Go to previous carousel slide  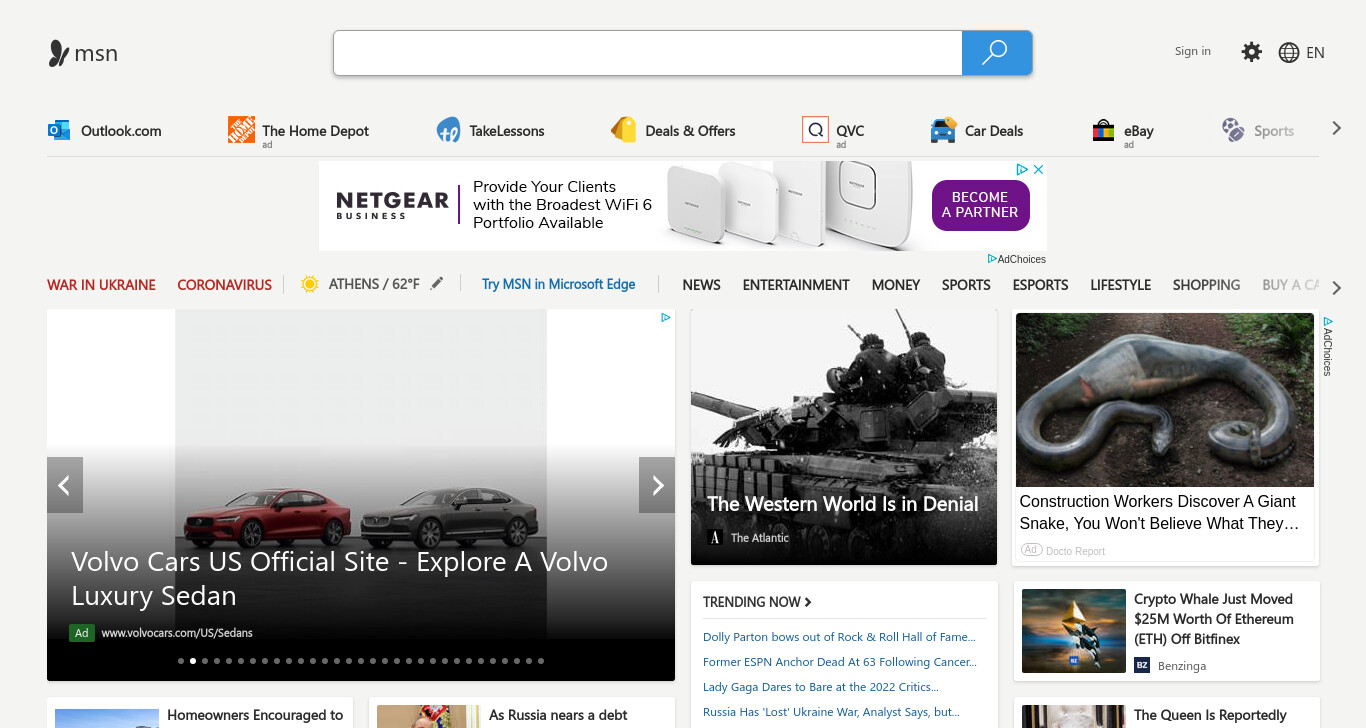tap(65, 485)
